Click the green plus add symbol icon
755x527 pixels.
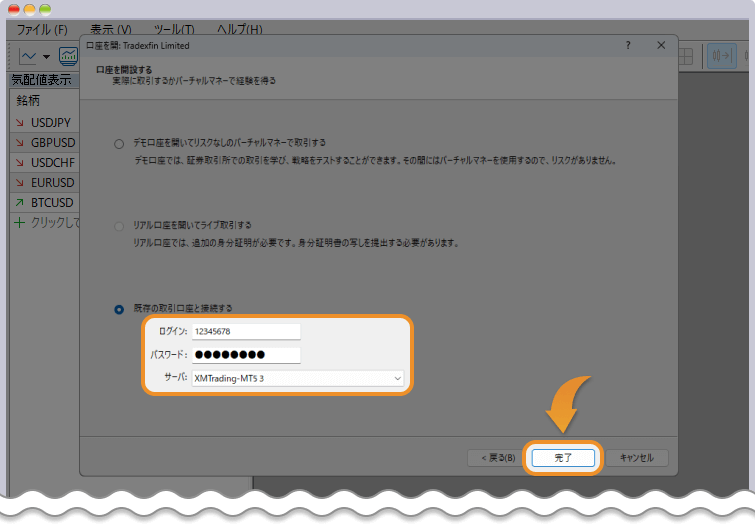click(19, 223)
